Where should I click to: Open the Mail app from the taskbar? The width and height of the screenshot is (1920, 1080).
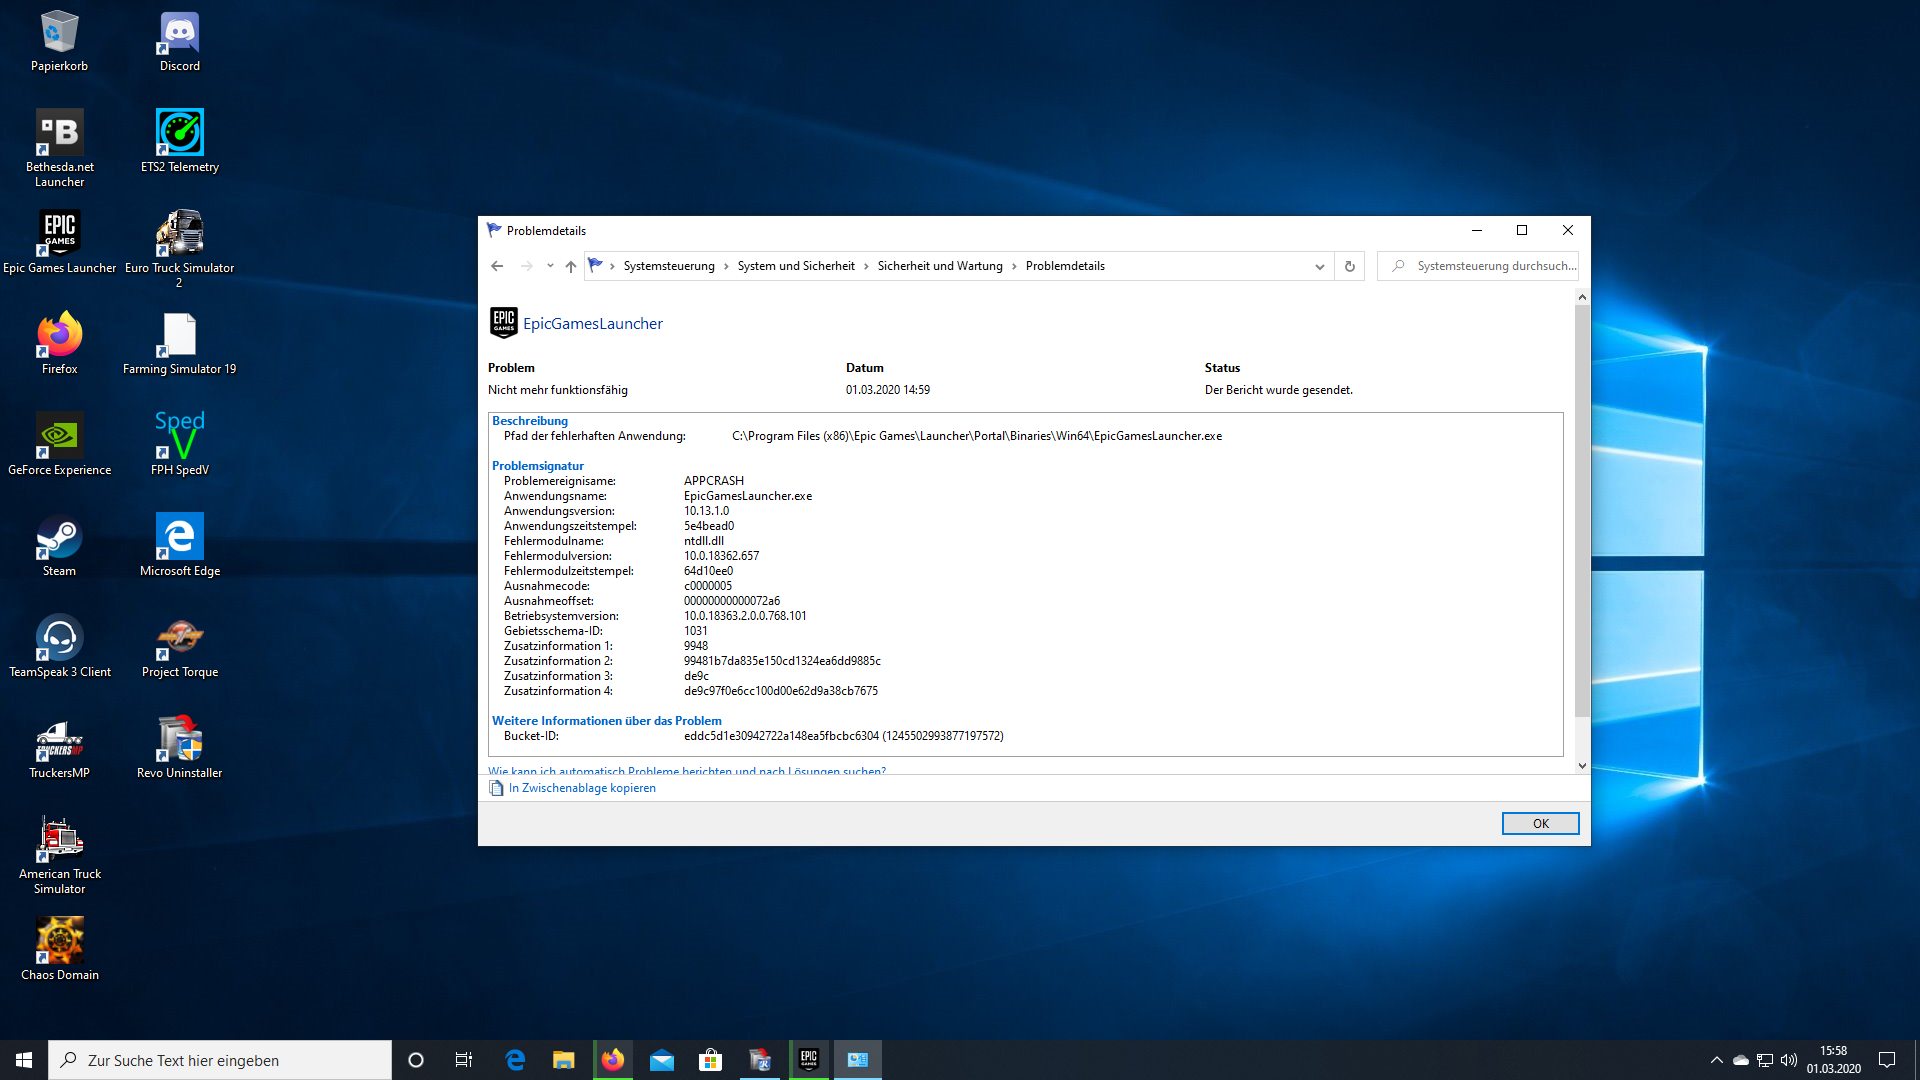(x=662, y=1060)
